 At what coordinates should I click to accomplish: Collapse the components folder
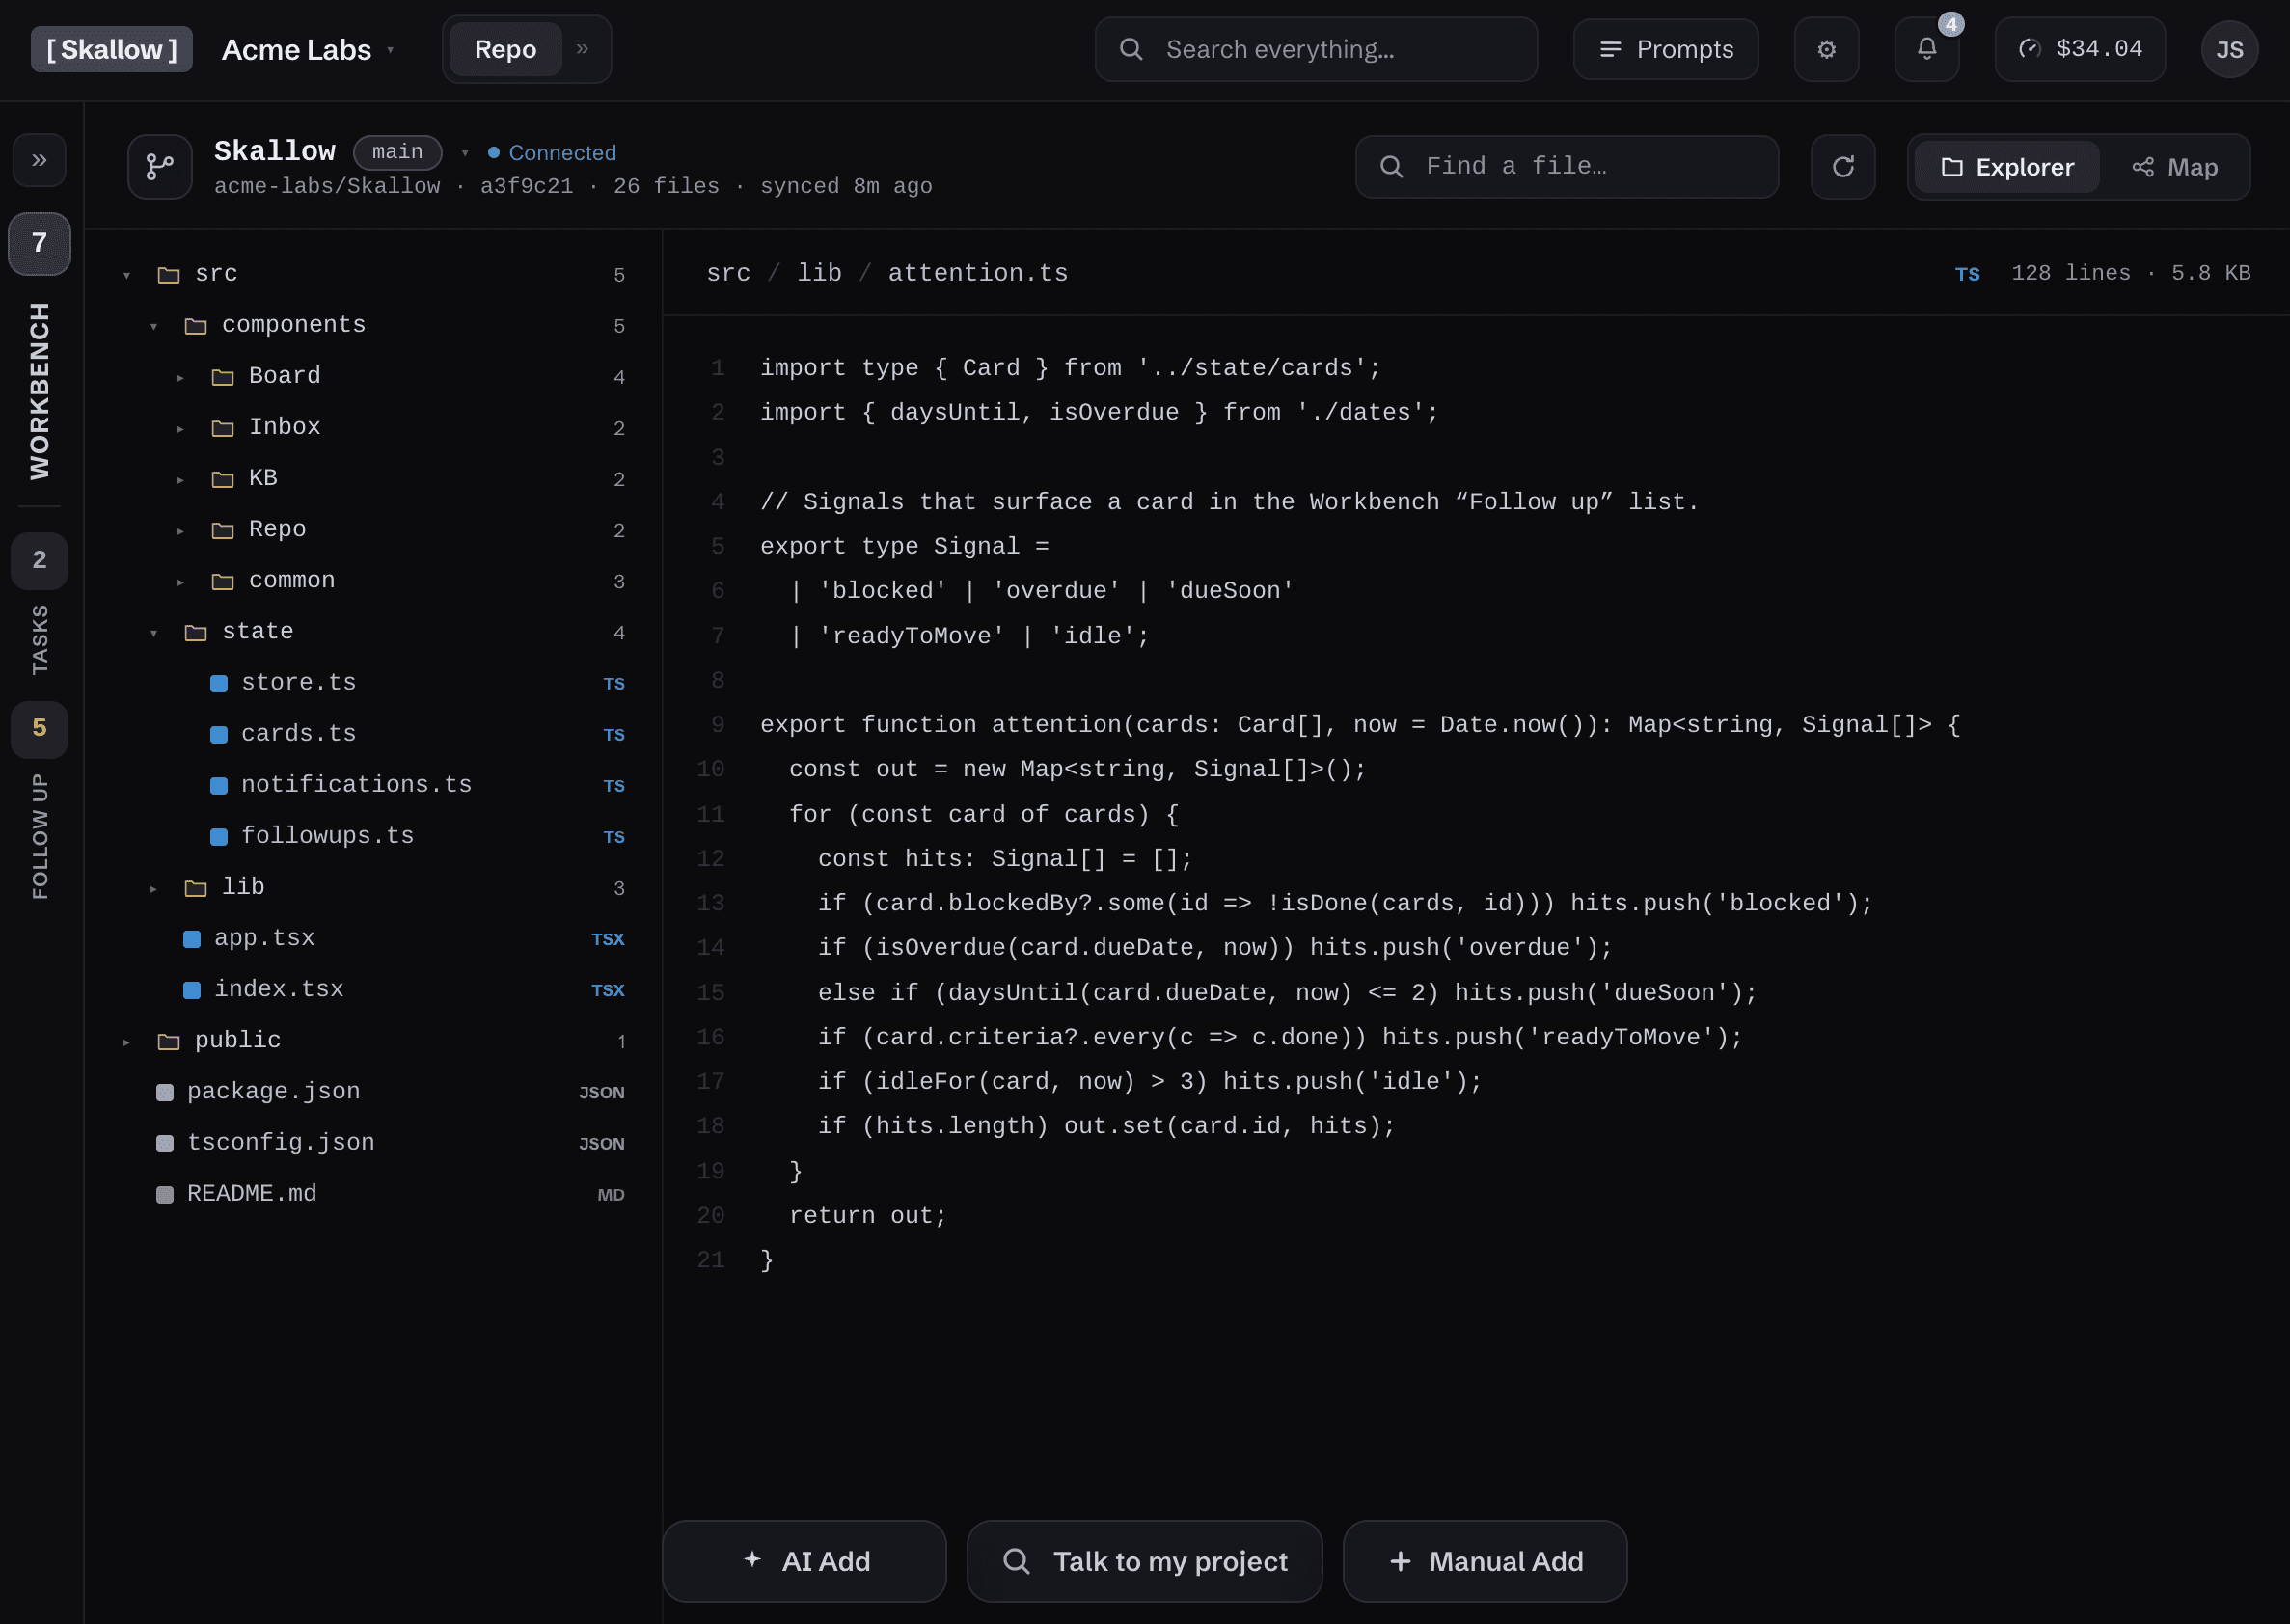click(154, 326)
